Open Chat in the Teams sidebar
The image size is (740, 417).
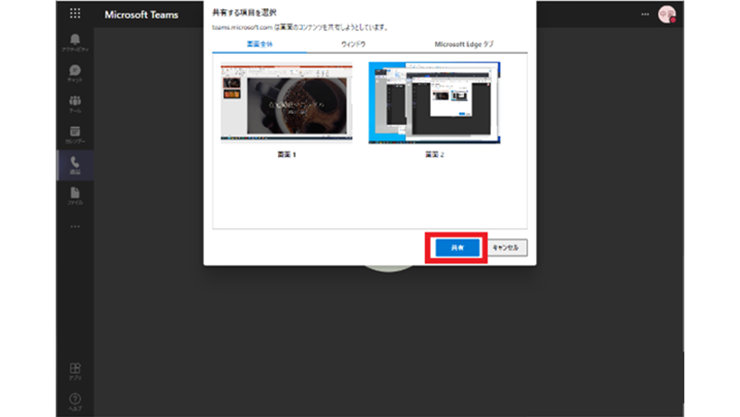tap(75, 73)
